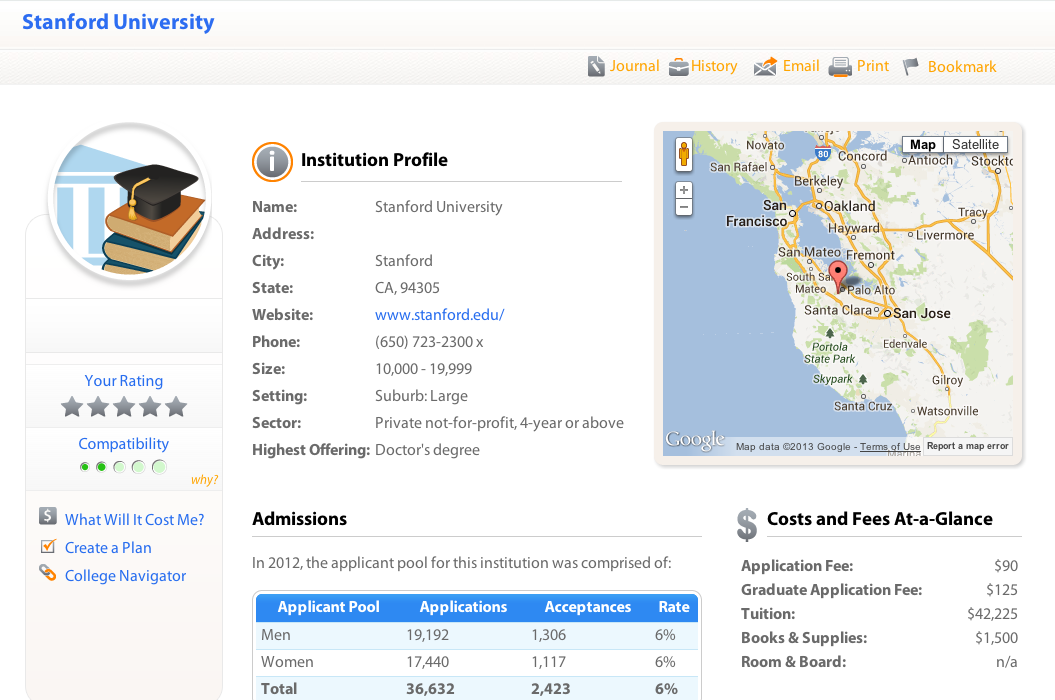The image size is (1055, 700).
Task: Click the Street View pegman icon
Action: click(684, 154)
